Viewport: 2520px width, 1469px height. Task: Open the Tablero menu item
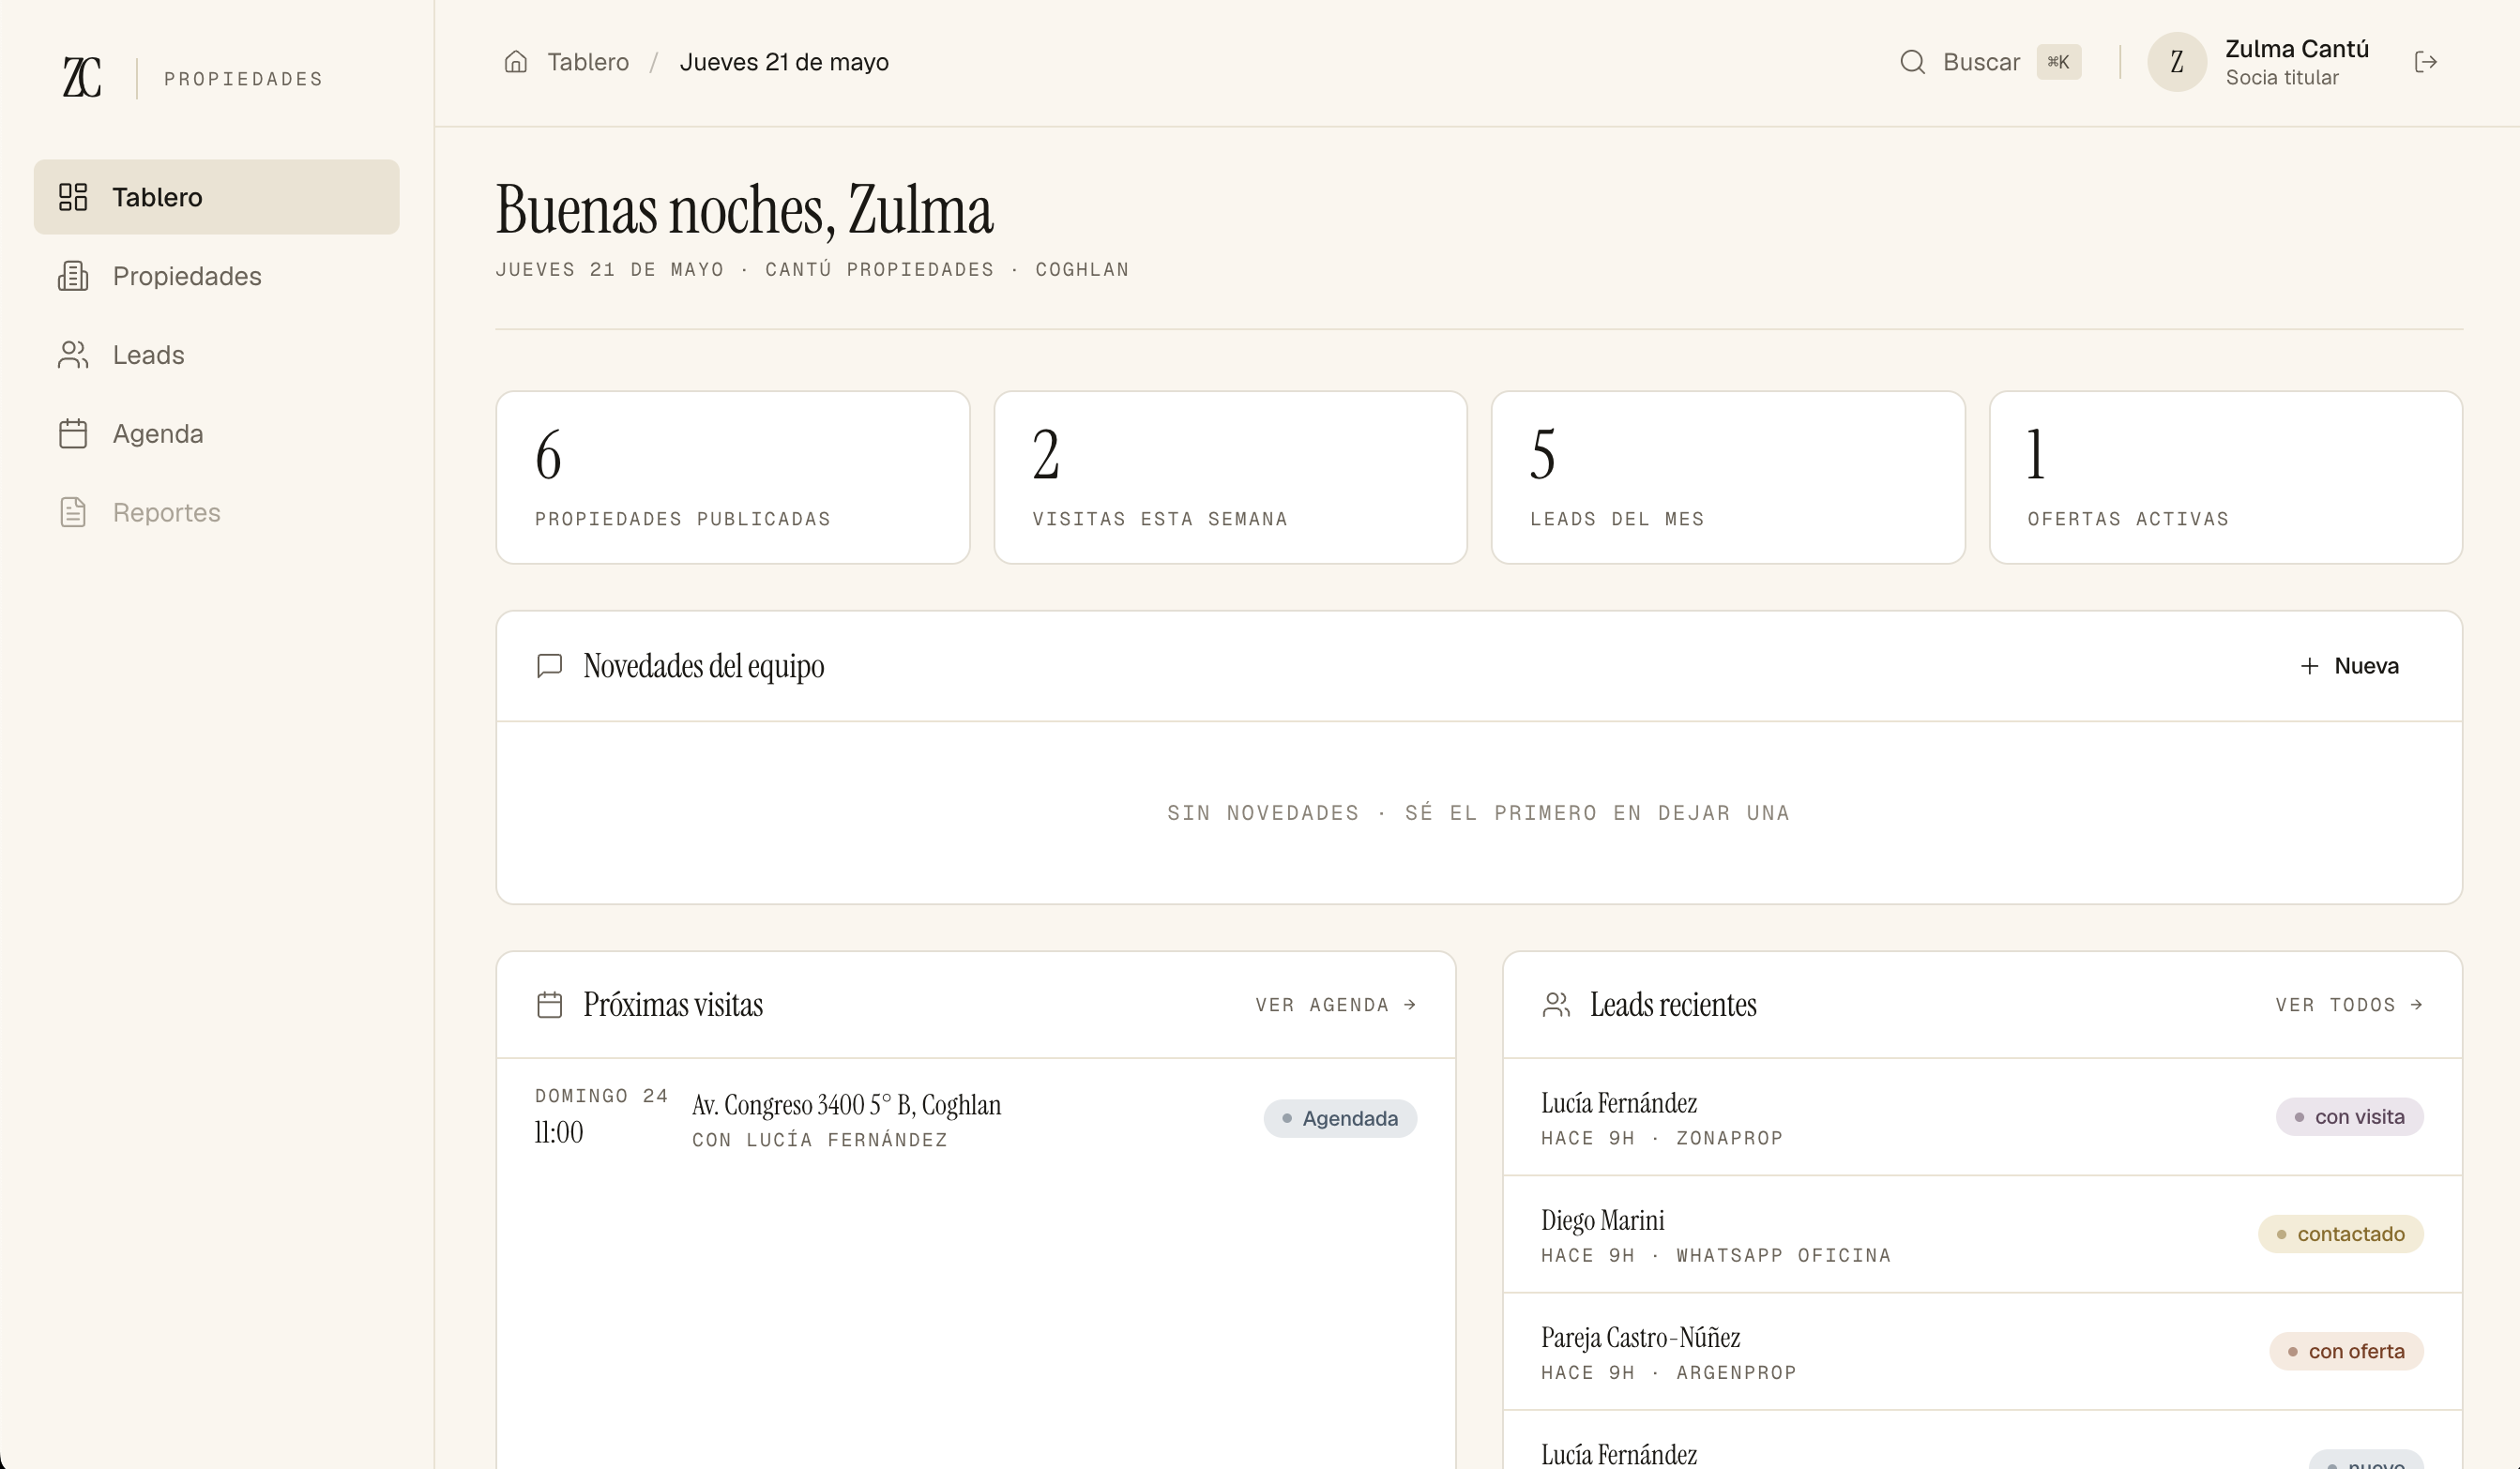[216, 197]
